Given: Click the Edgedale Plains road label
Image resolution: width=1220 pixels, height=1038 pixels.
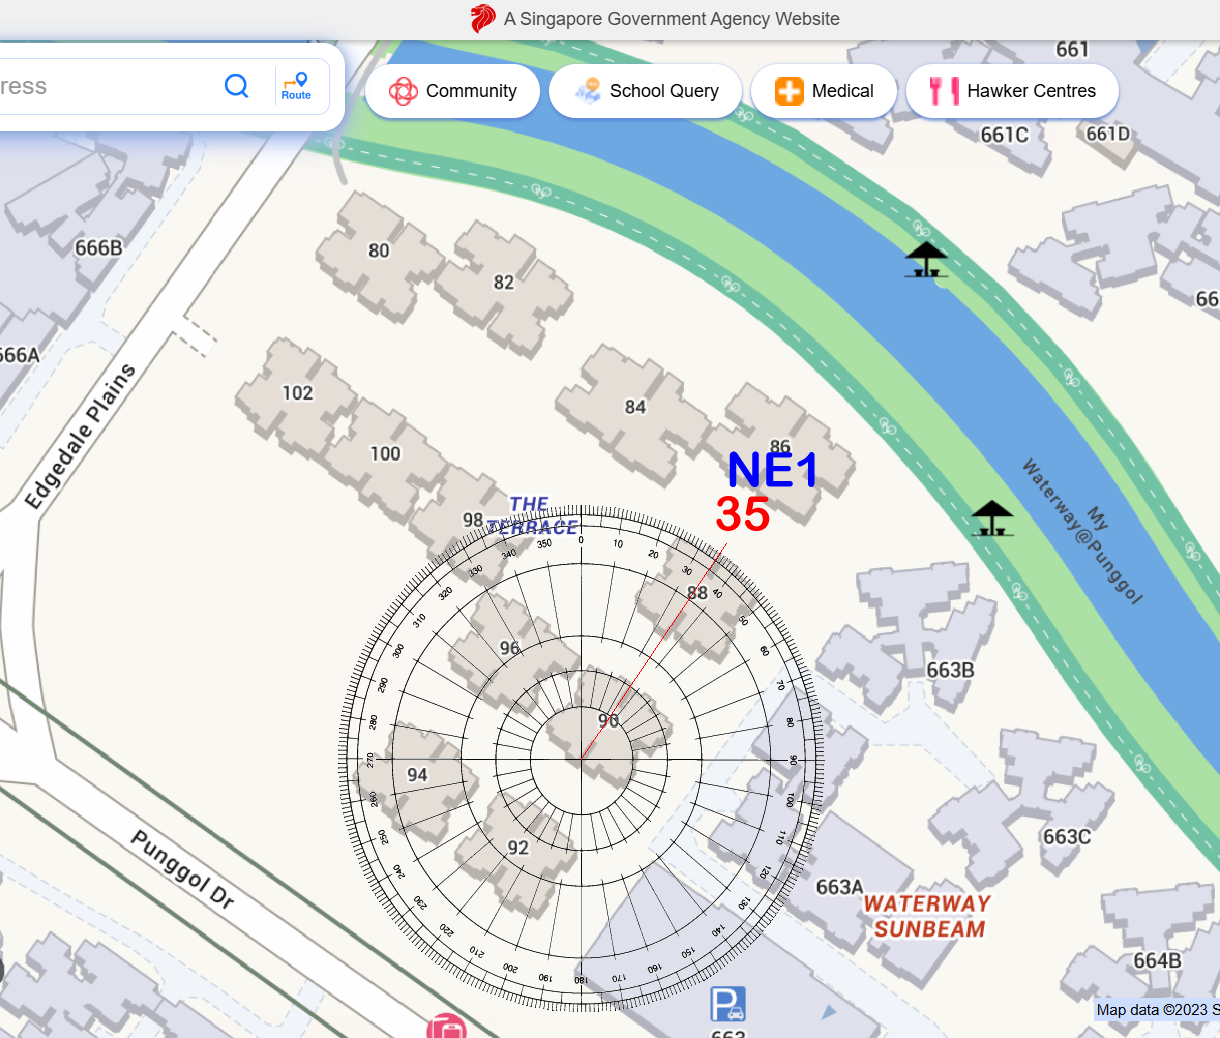Looking at the screenshot, I should [80, 436].
